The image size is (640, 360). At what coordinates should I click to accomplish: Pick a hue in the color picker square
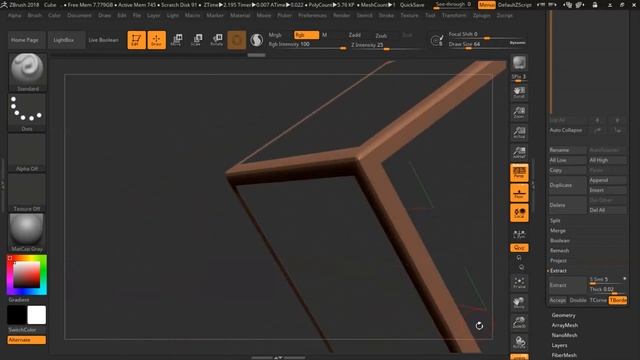coord(27,274)
